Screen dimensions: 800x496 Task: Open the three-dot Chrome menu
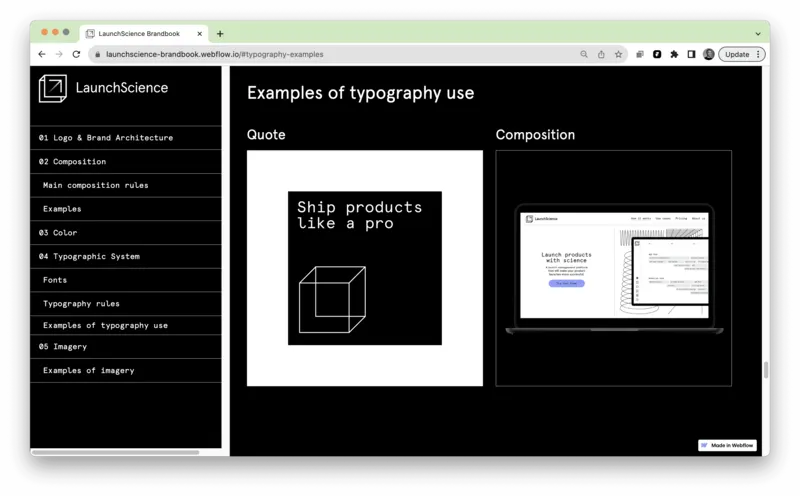[x=758, y=54]
